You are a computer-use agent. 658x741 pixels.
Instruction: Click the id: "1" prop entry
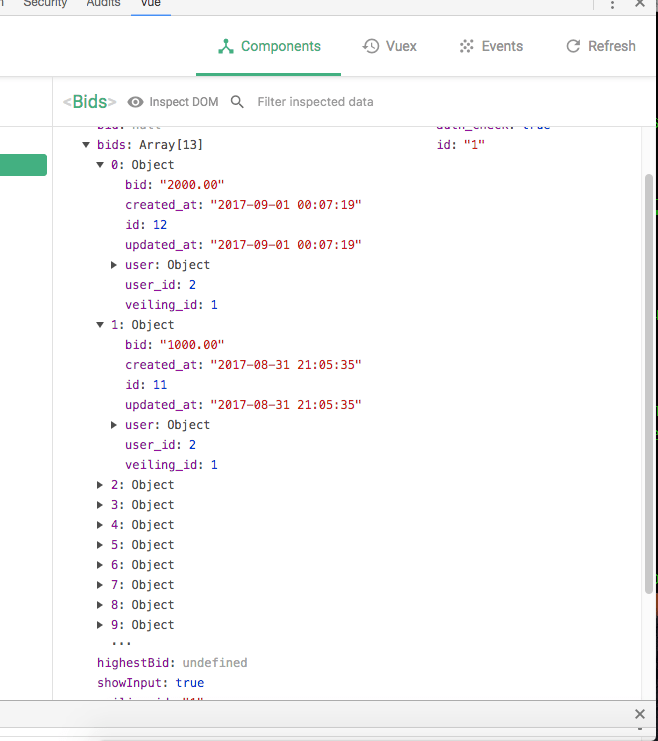coord(461,145)
